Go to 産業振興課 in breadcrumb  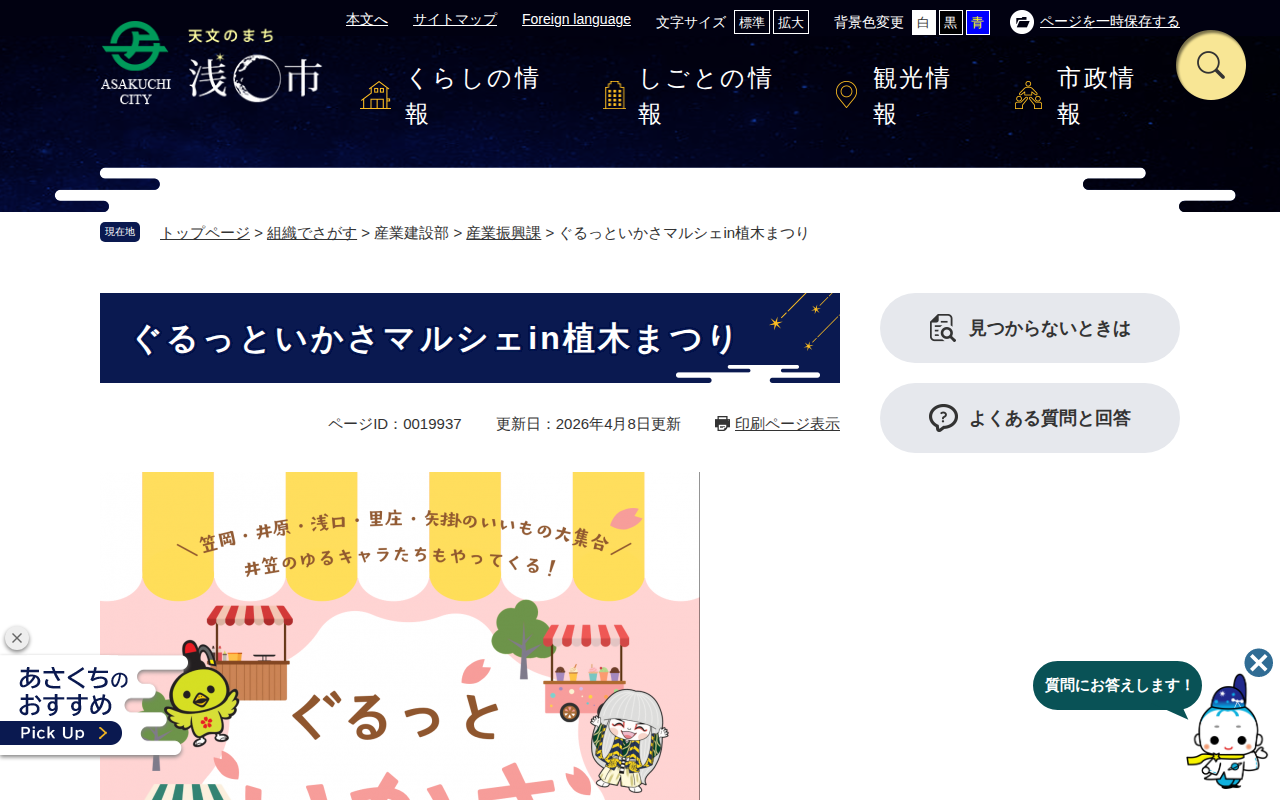(503, 233)
